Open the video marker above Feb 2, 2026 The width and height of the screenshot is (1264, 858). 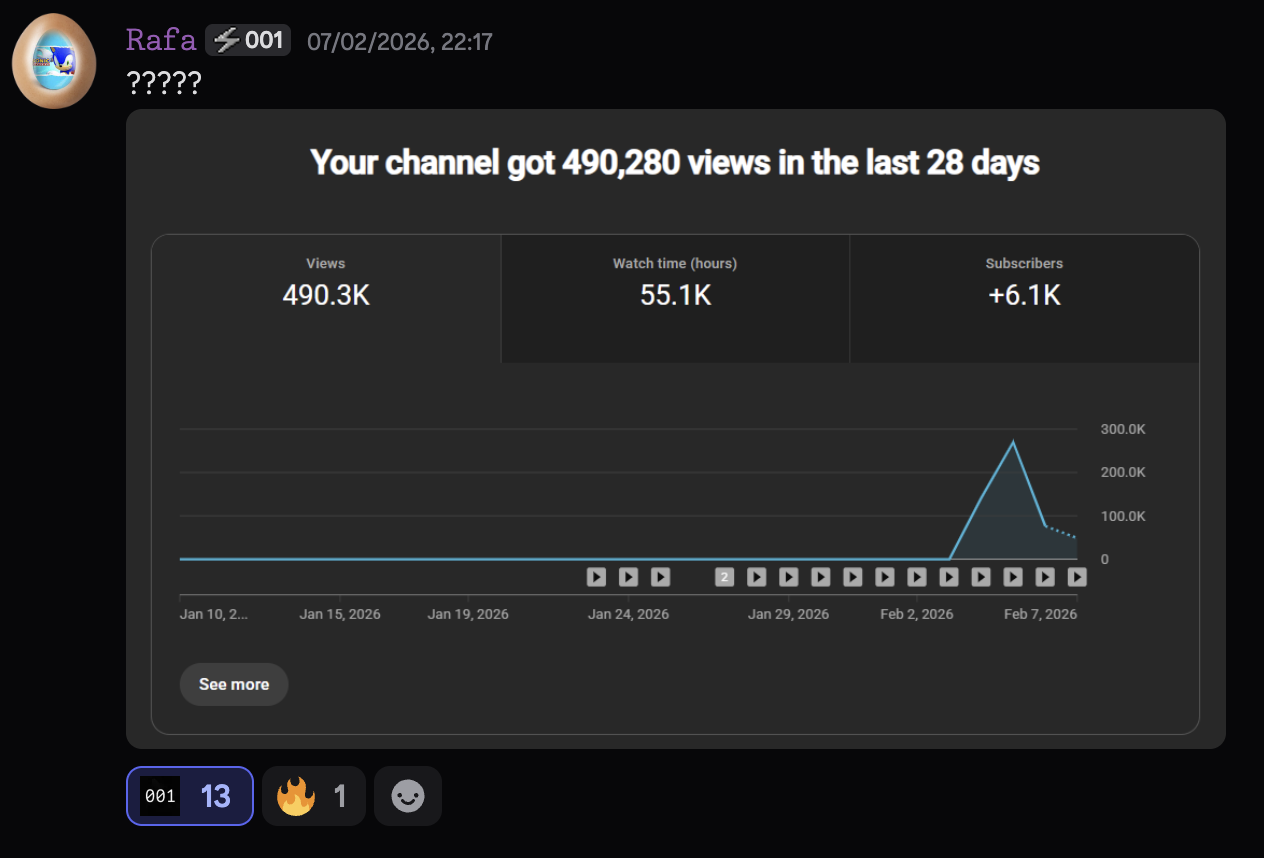pos(917,577)
